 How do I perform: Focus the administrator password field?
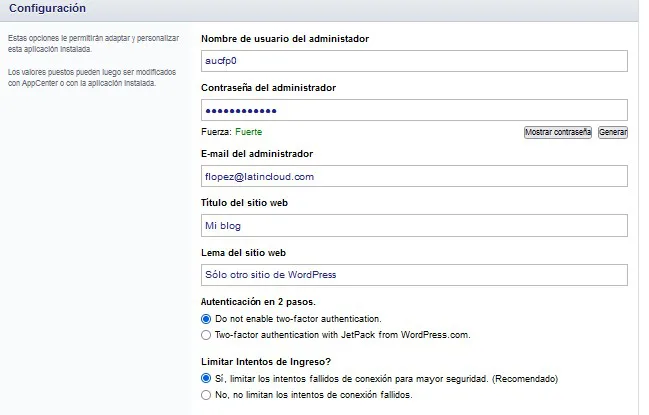pyautogui.click(x=413, y=110)
